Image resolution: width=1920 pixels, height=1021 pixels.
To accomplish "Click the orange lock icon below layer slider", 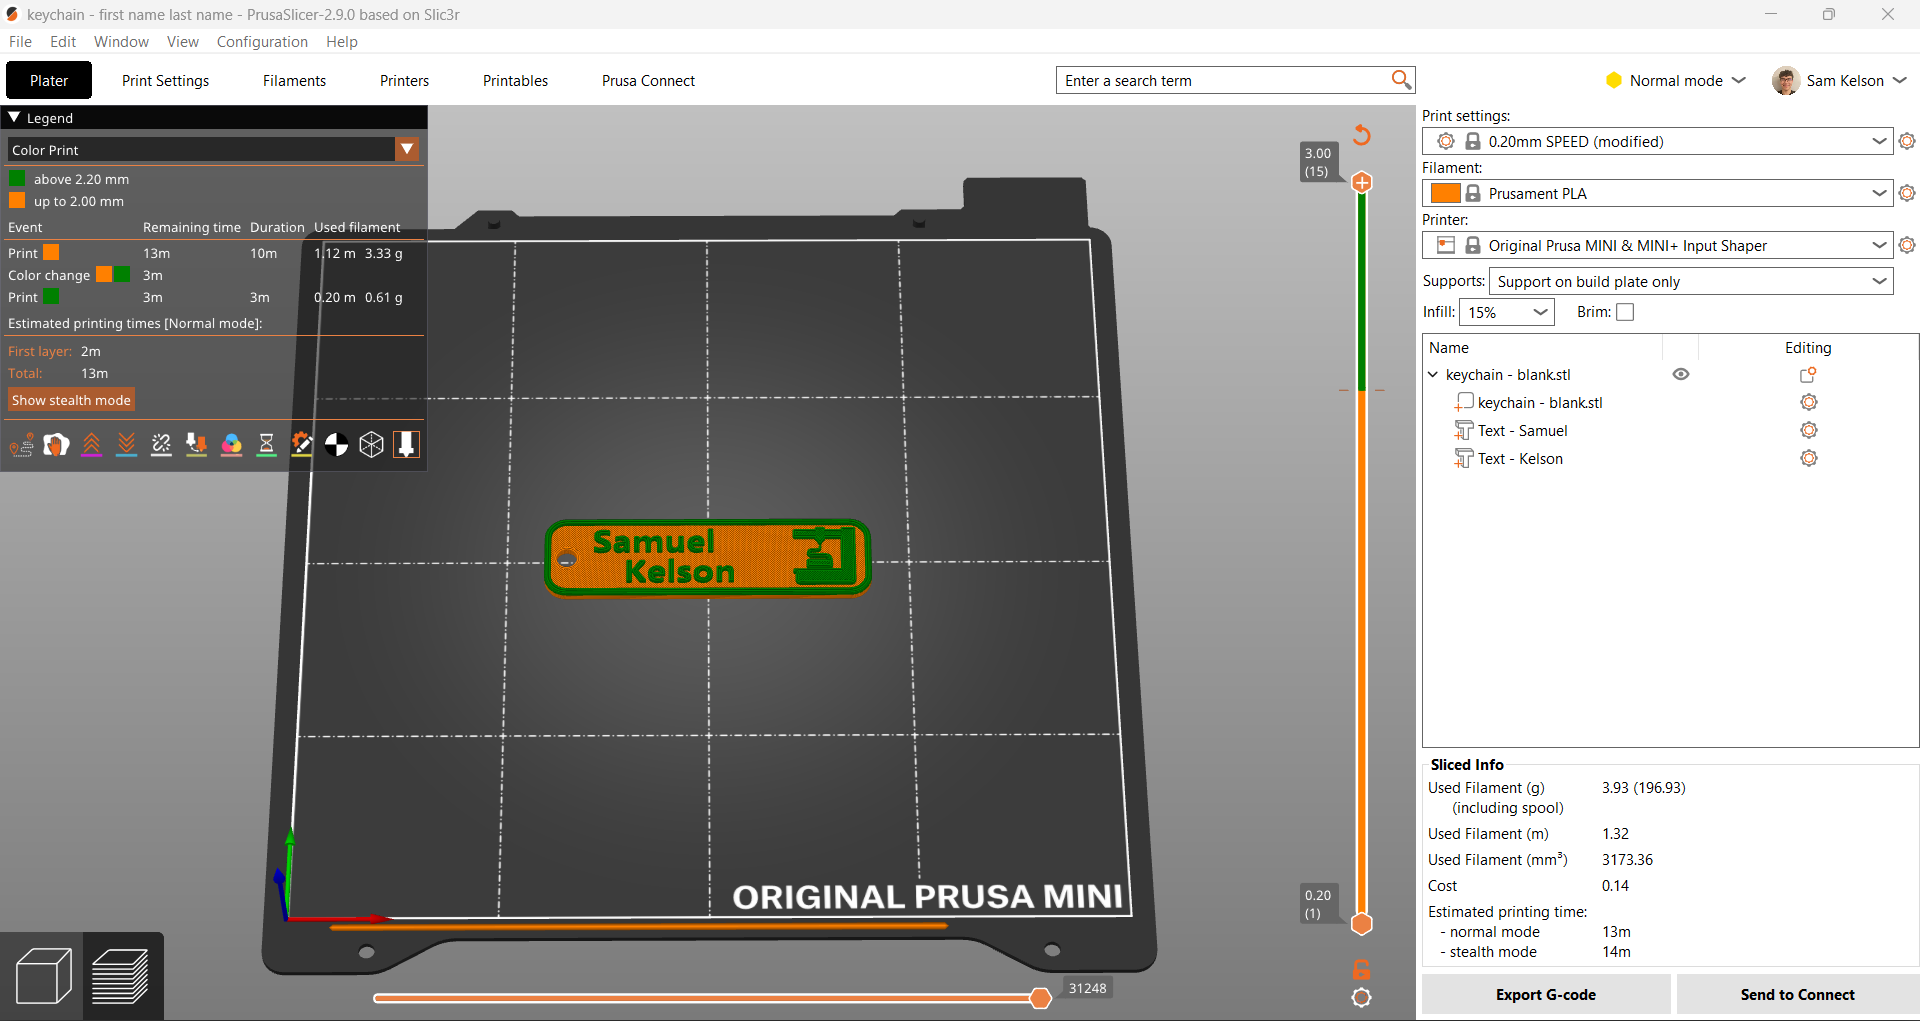I will (1361, 969).
